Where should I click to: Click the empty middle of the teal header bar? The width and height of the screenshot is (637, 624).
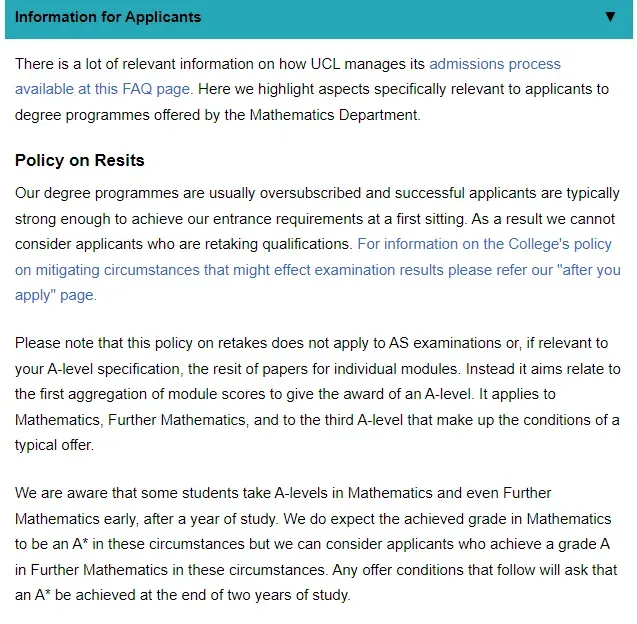pyautogui.click(x=400, y=17)
